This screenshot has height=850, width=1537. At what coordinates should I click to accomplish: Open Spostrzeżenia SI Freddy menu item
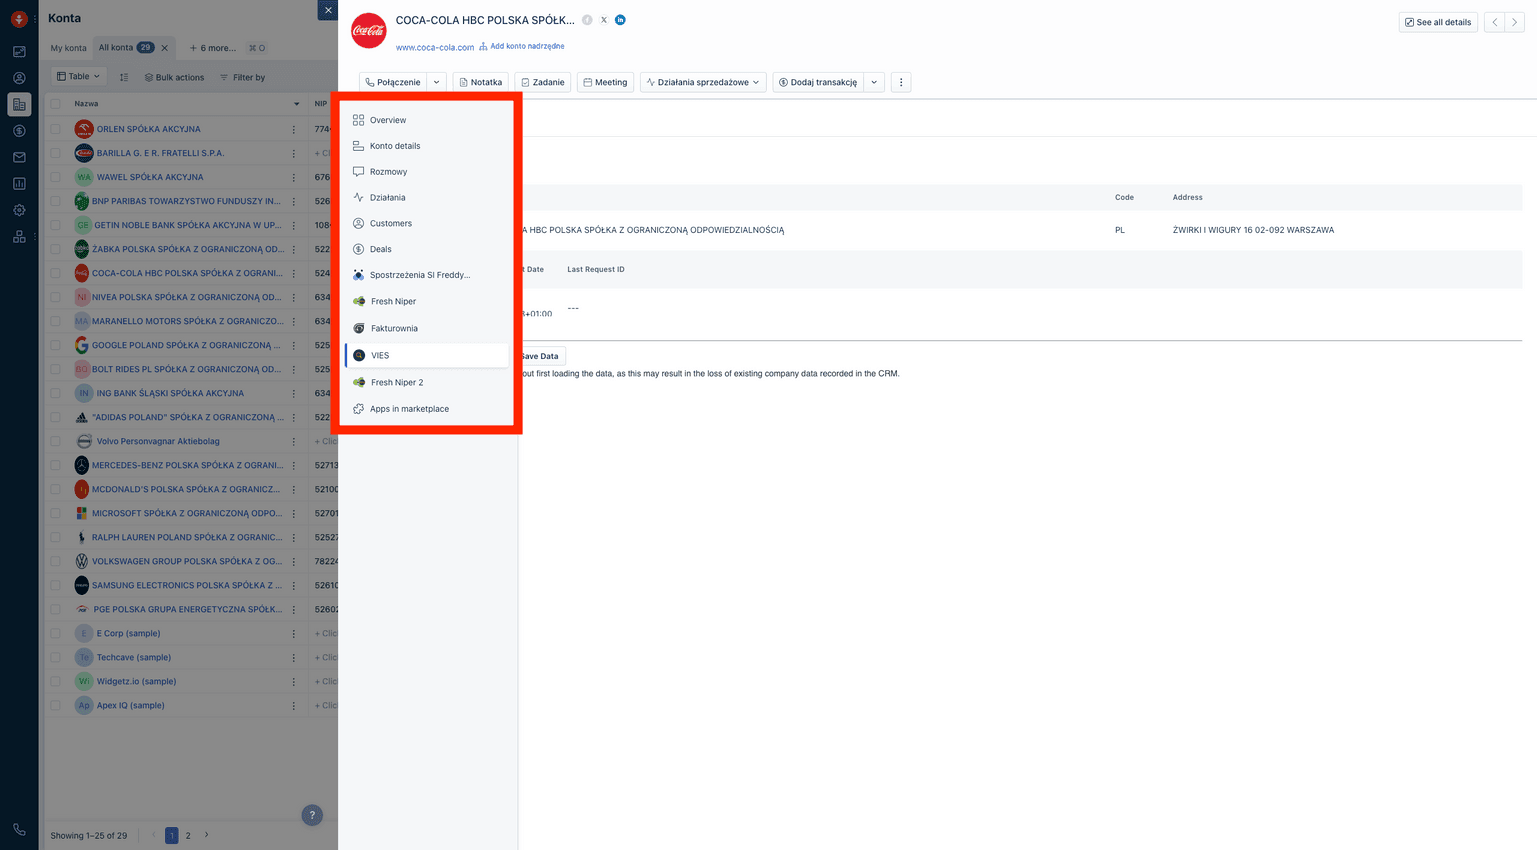click(427, 275)
